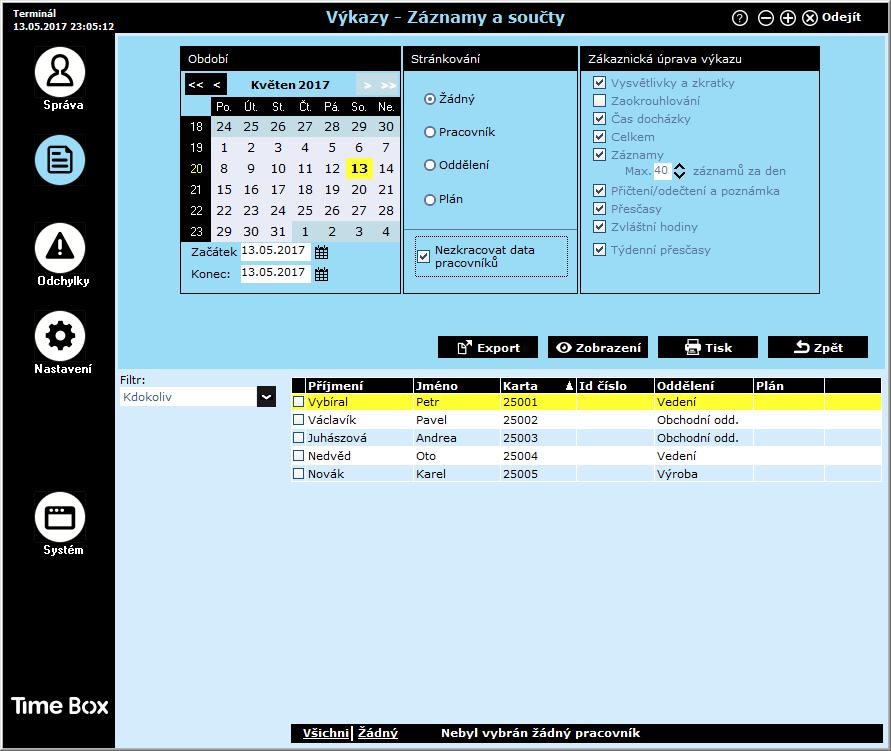Click the Zobrazení button
The height and width of the screenshot is (751, 891).
[x=598, y=347]
